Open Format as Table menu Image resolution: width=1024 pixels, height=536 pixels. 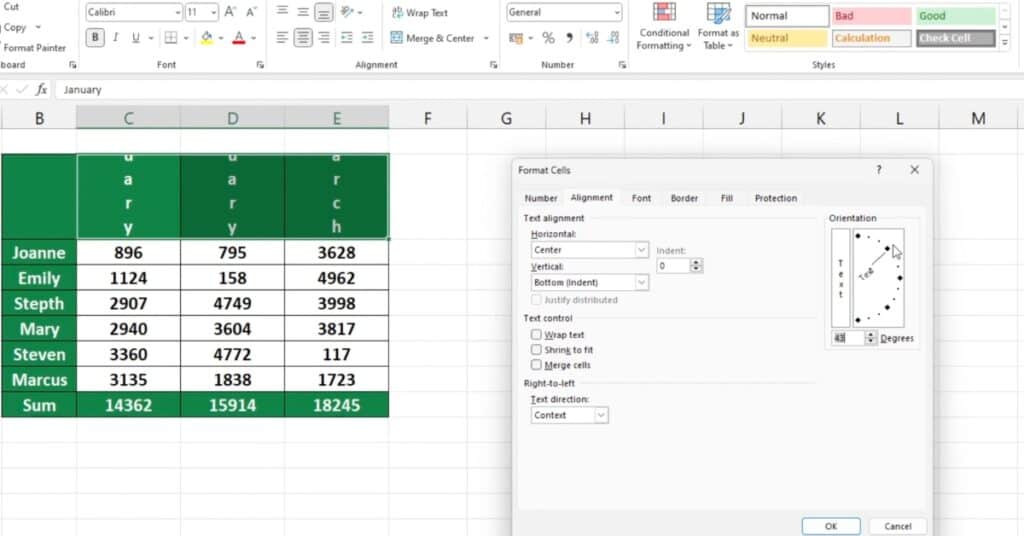pos(718,27)
